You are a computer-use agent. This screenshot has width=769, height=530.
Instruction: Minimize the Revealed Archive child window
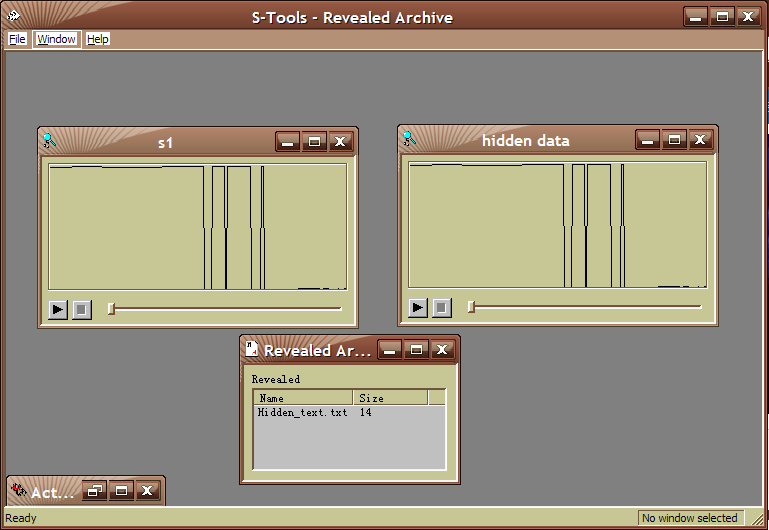pyautogui.click(x=390, y=350)
